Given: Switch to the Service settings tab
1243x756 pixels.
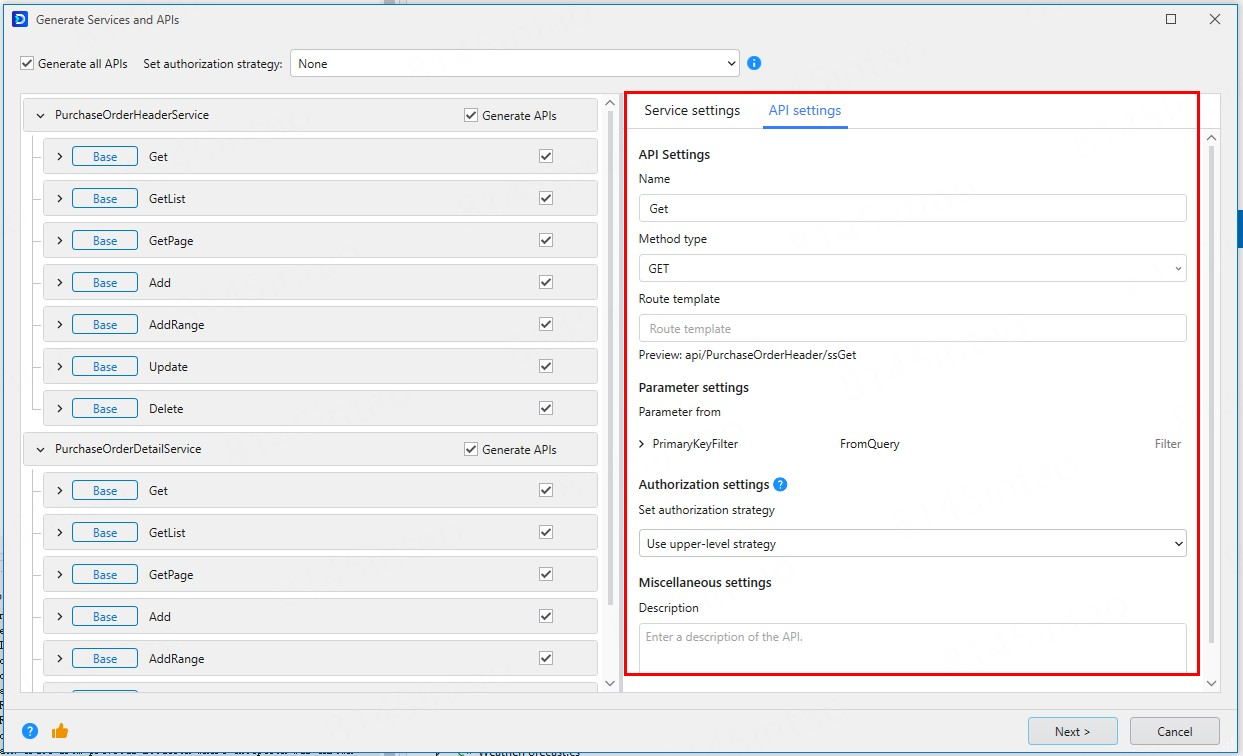Looking at the screenshot, I should 692,110.
